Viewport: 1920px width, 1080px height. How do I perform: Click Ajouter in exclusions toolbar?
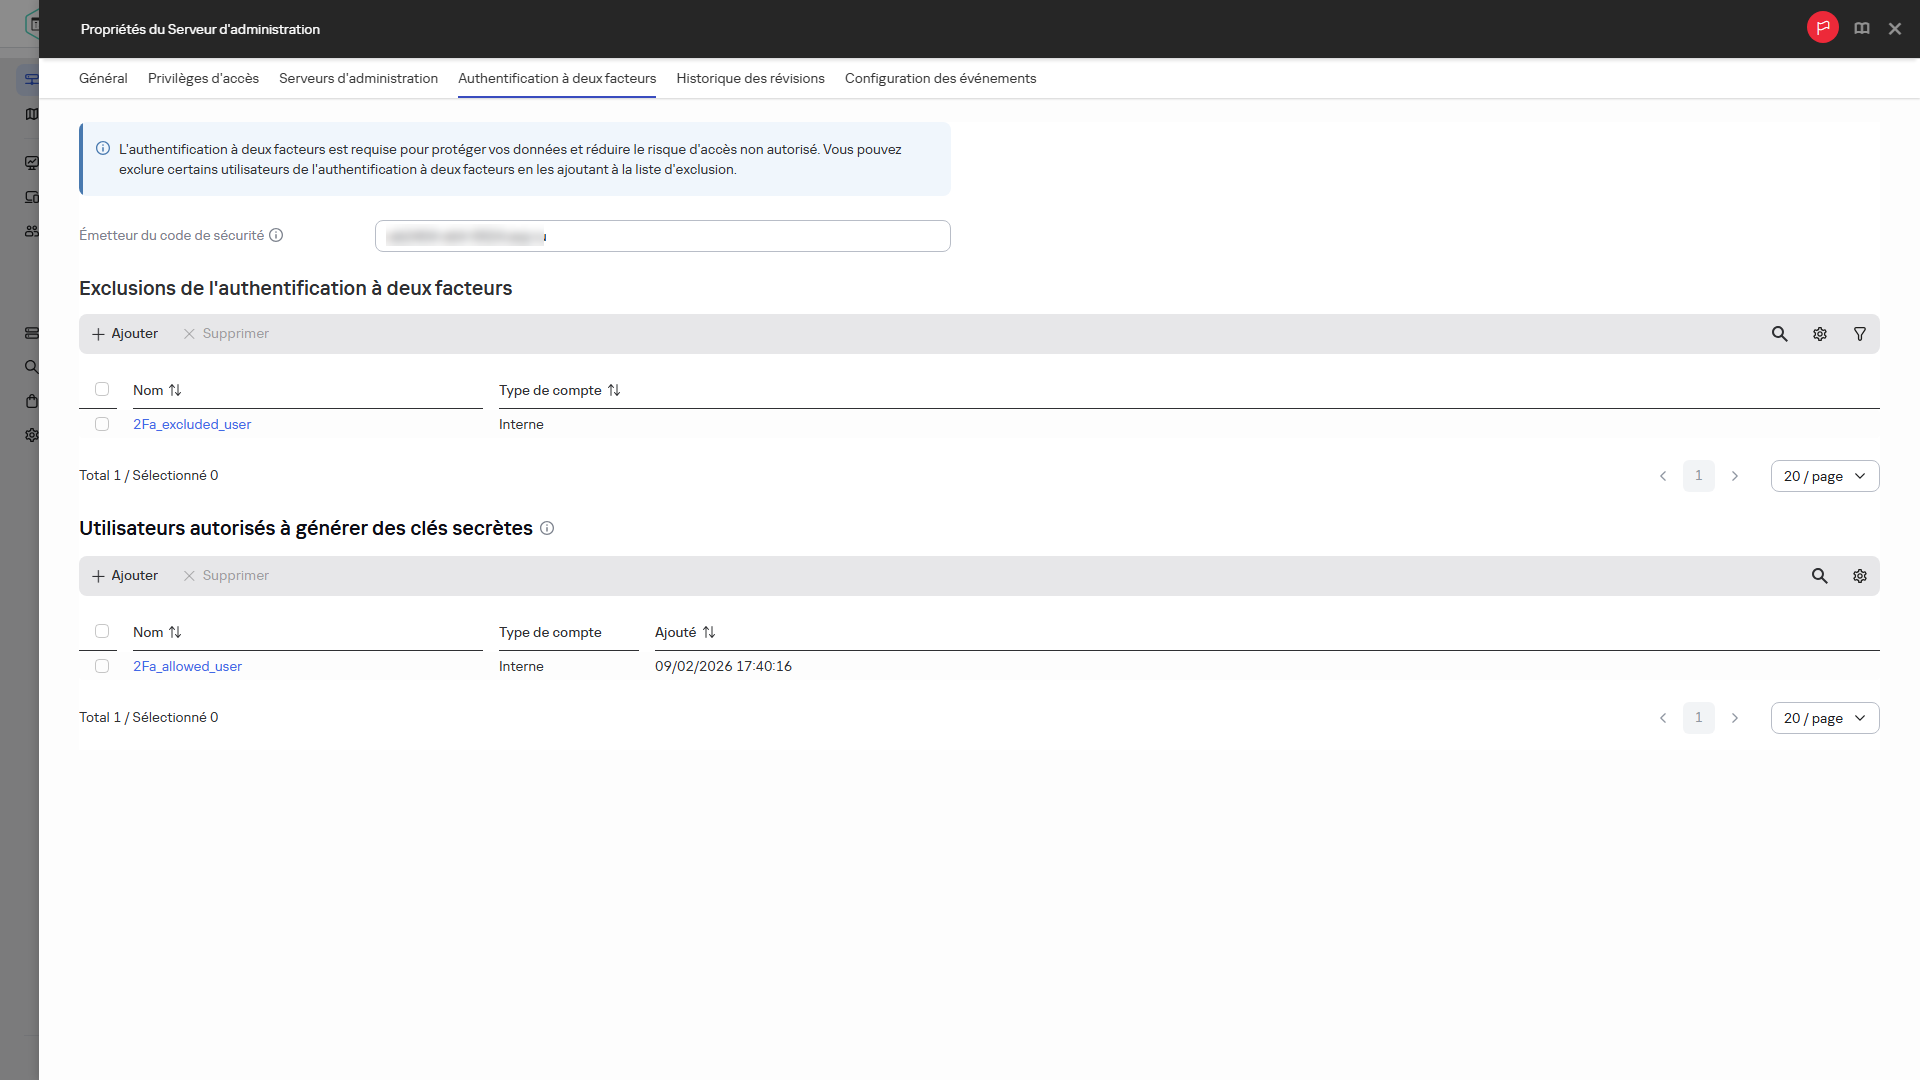(125, 334)
